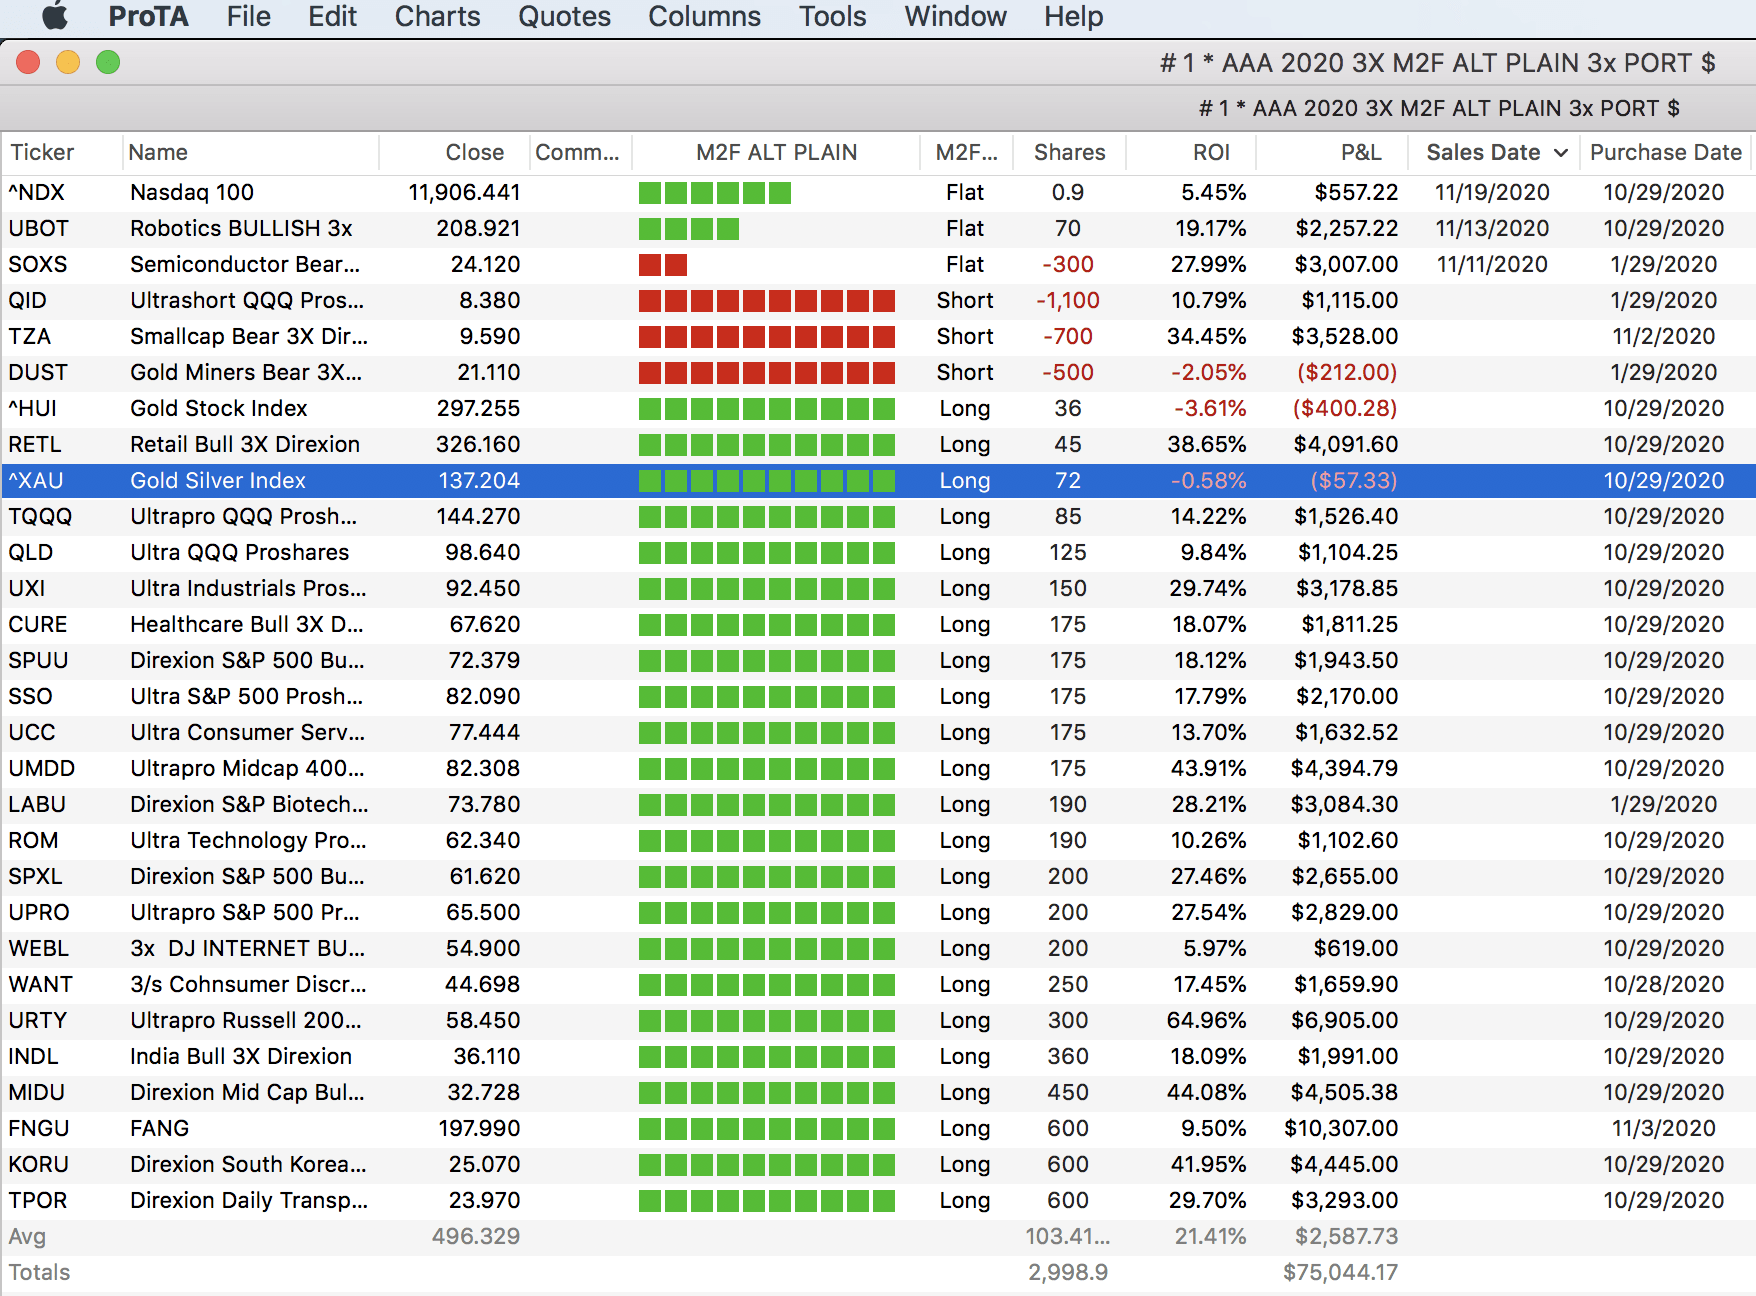The image size is (1756, 1296).
Task: Click the LABU ticker cell
Action: 37,804
